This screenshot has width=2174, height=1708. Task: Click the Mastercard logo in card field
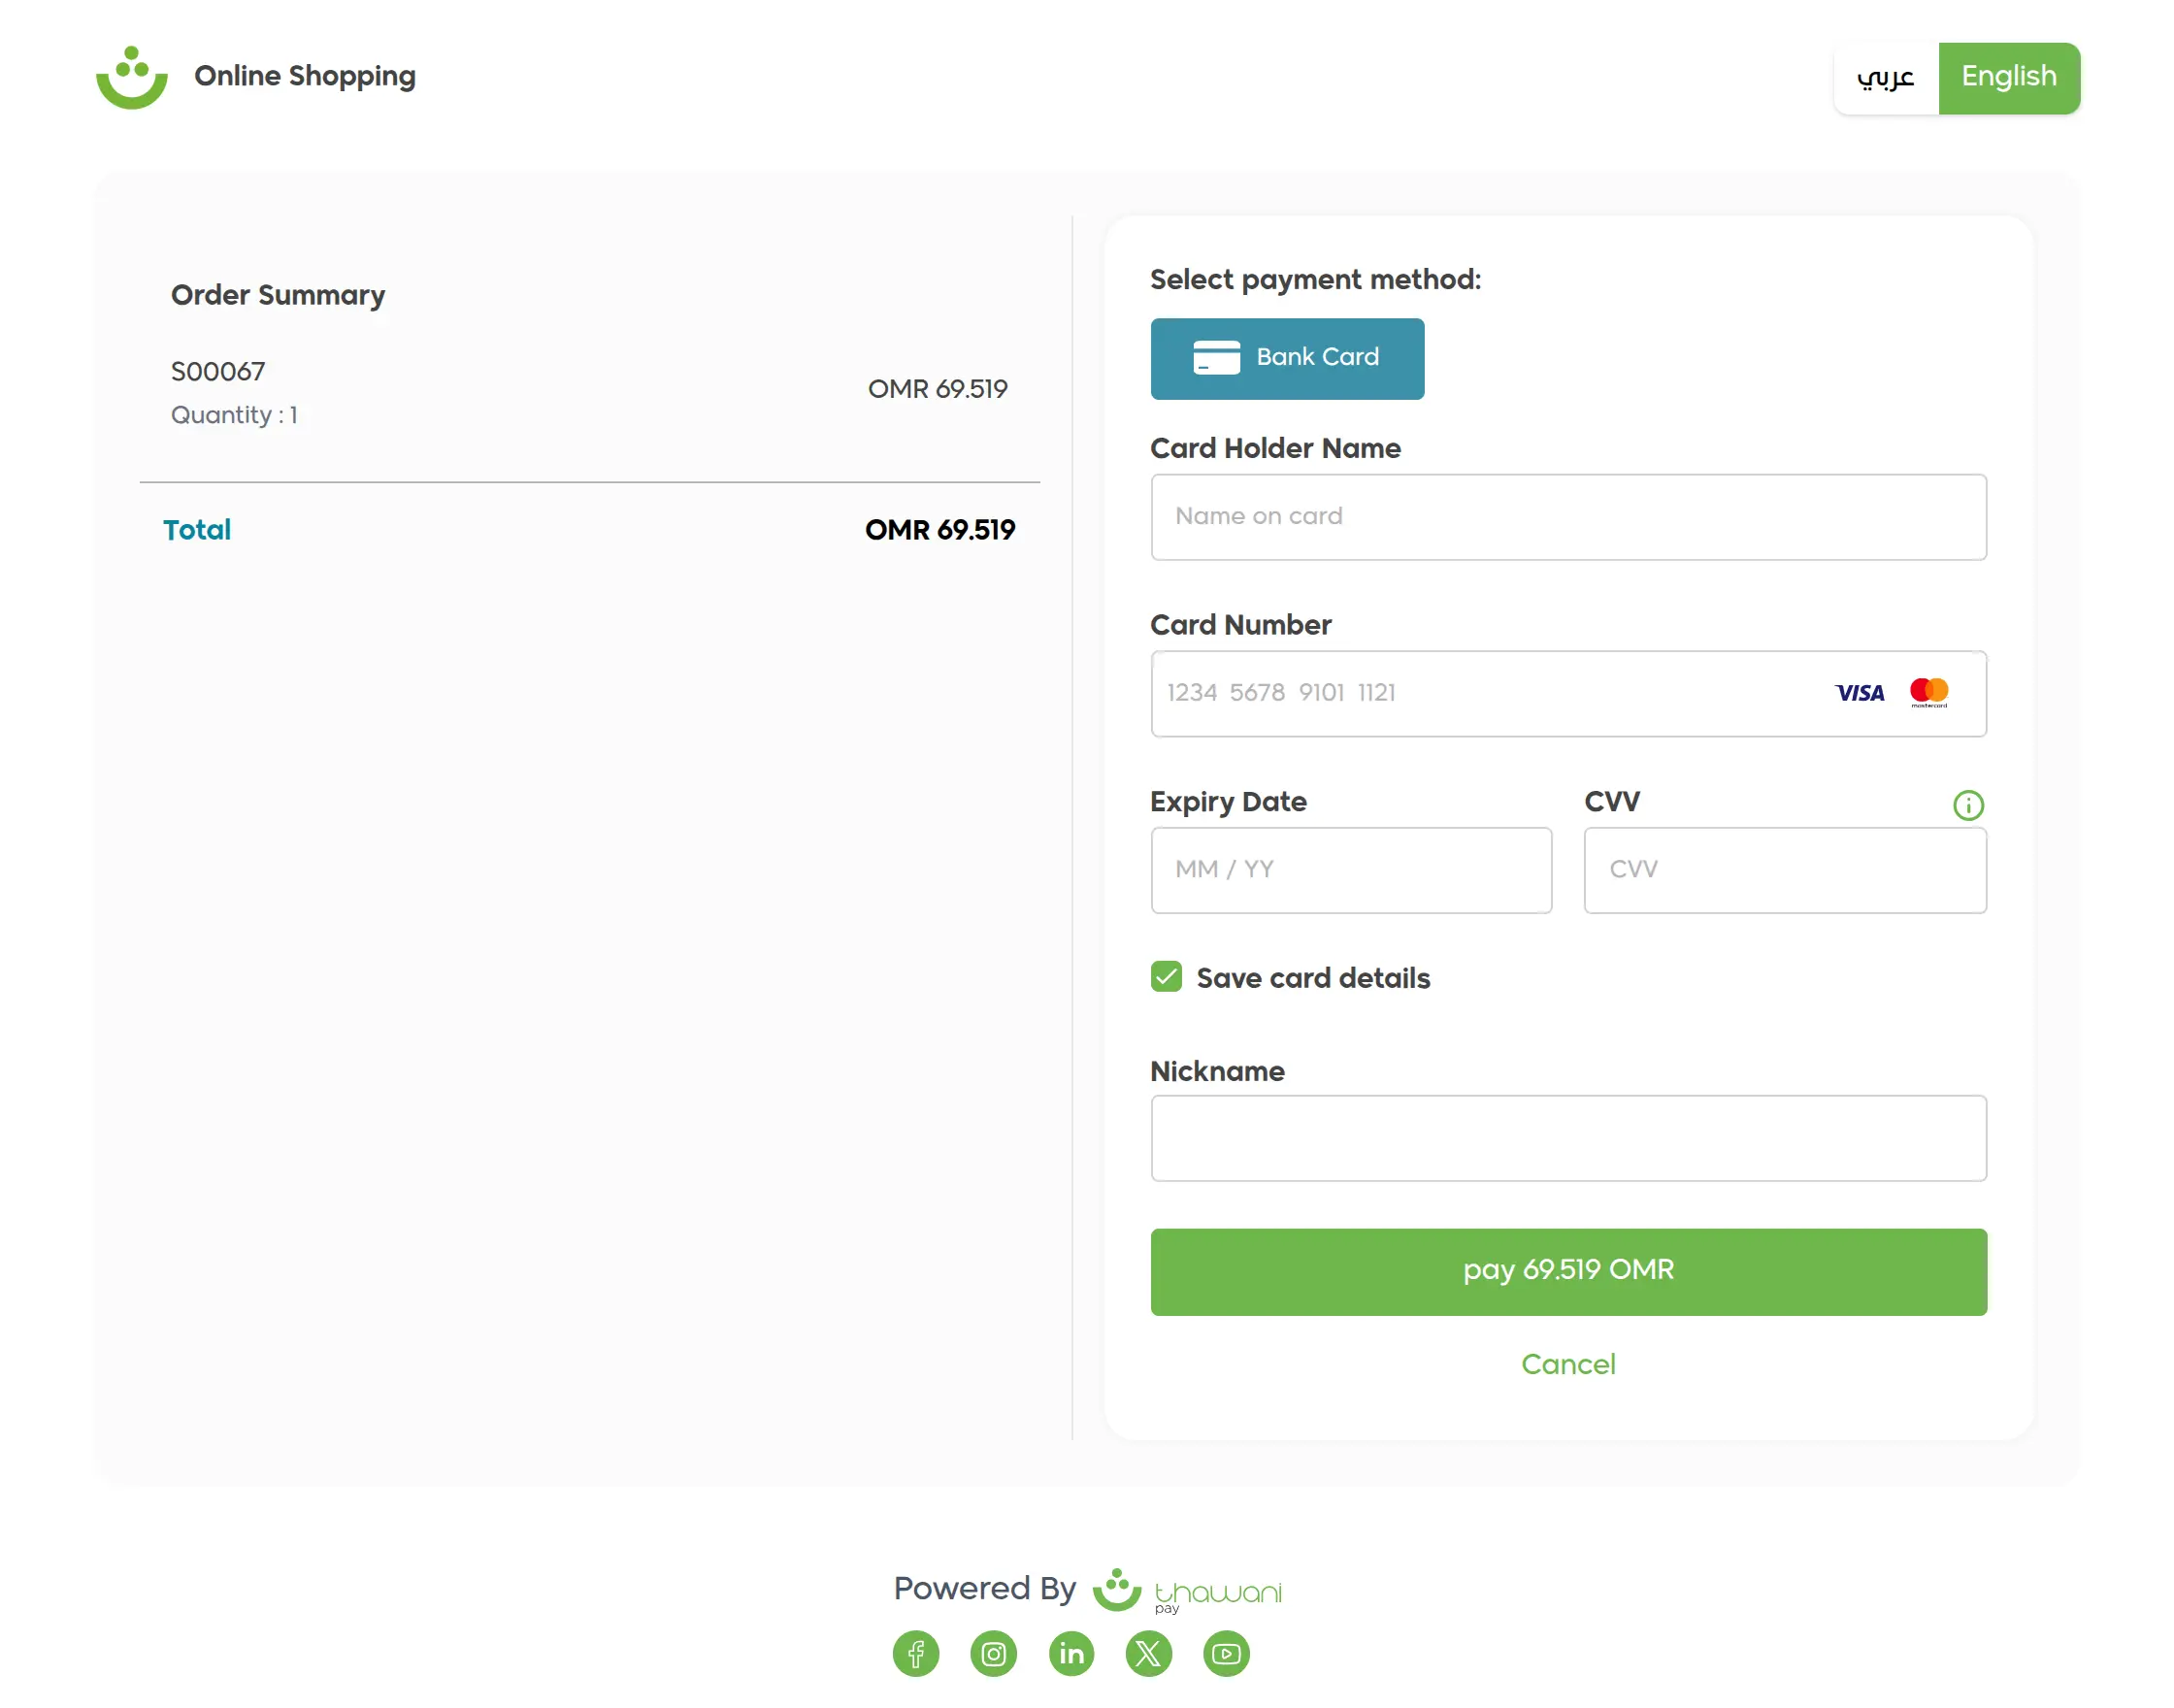(x=1928, y=692)
